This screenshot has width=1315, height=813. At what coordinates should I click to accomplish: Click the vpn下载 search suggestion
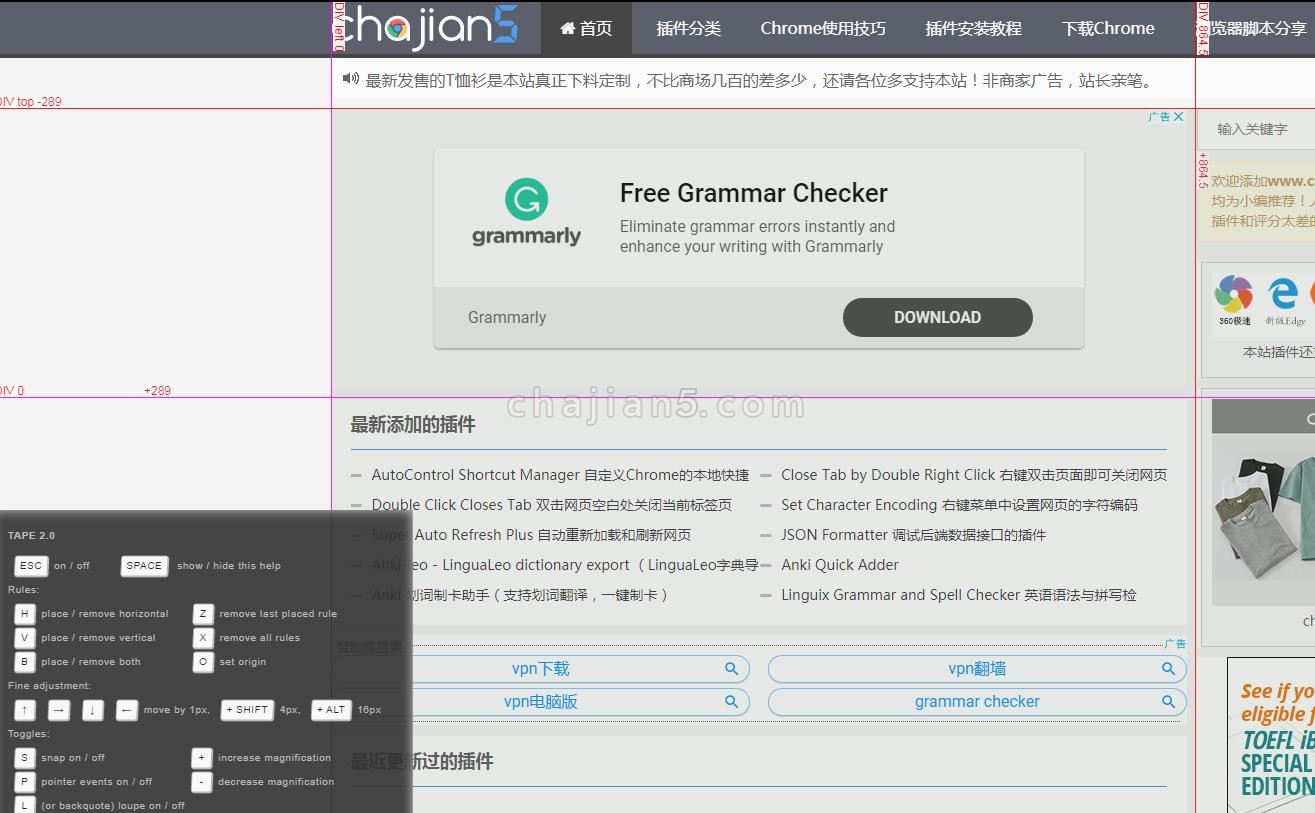(541, 669)
